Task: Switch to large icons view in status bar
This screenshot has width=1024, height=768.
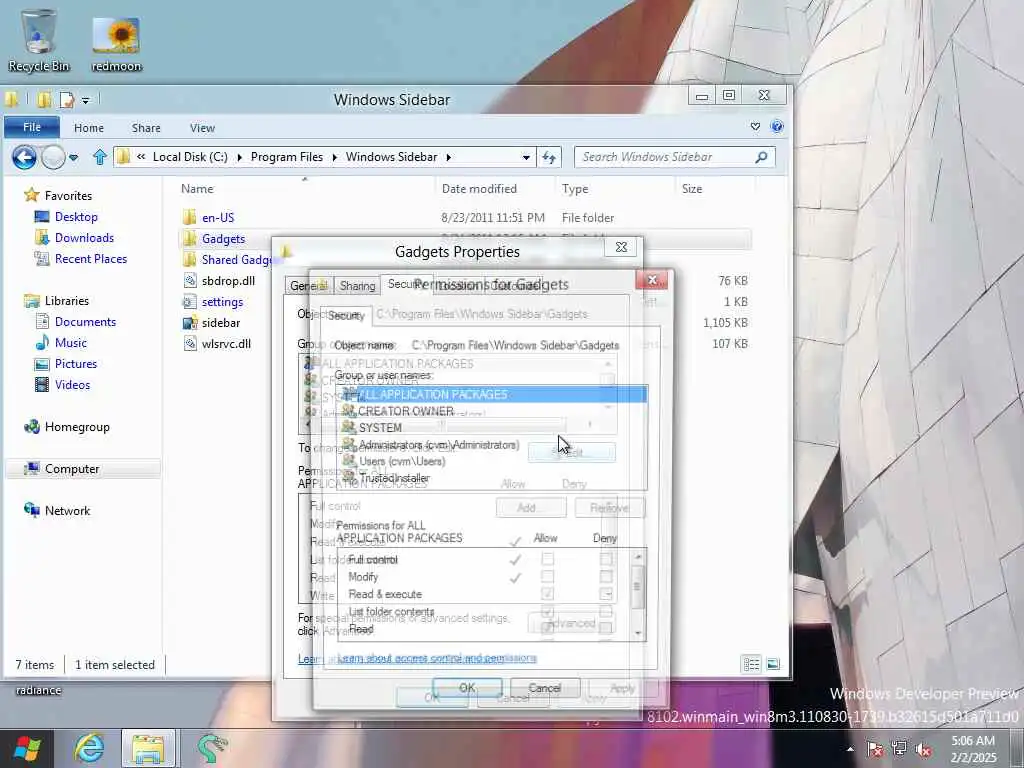Action: click(x=773, y=664)
